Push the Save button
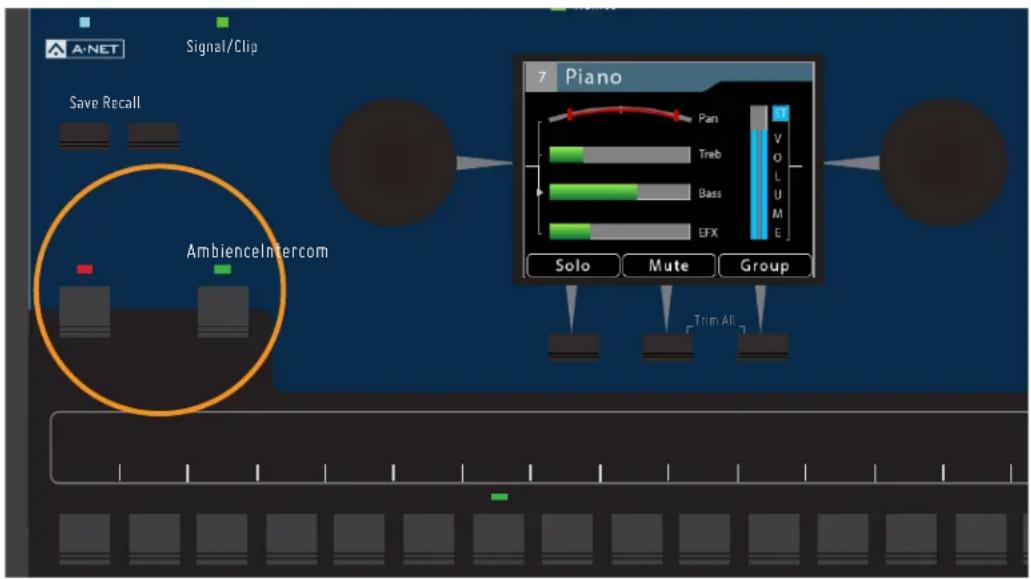Screen dimensions: 1031x579 (x=85, y=136)
